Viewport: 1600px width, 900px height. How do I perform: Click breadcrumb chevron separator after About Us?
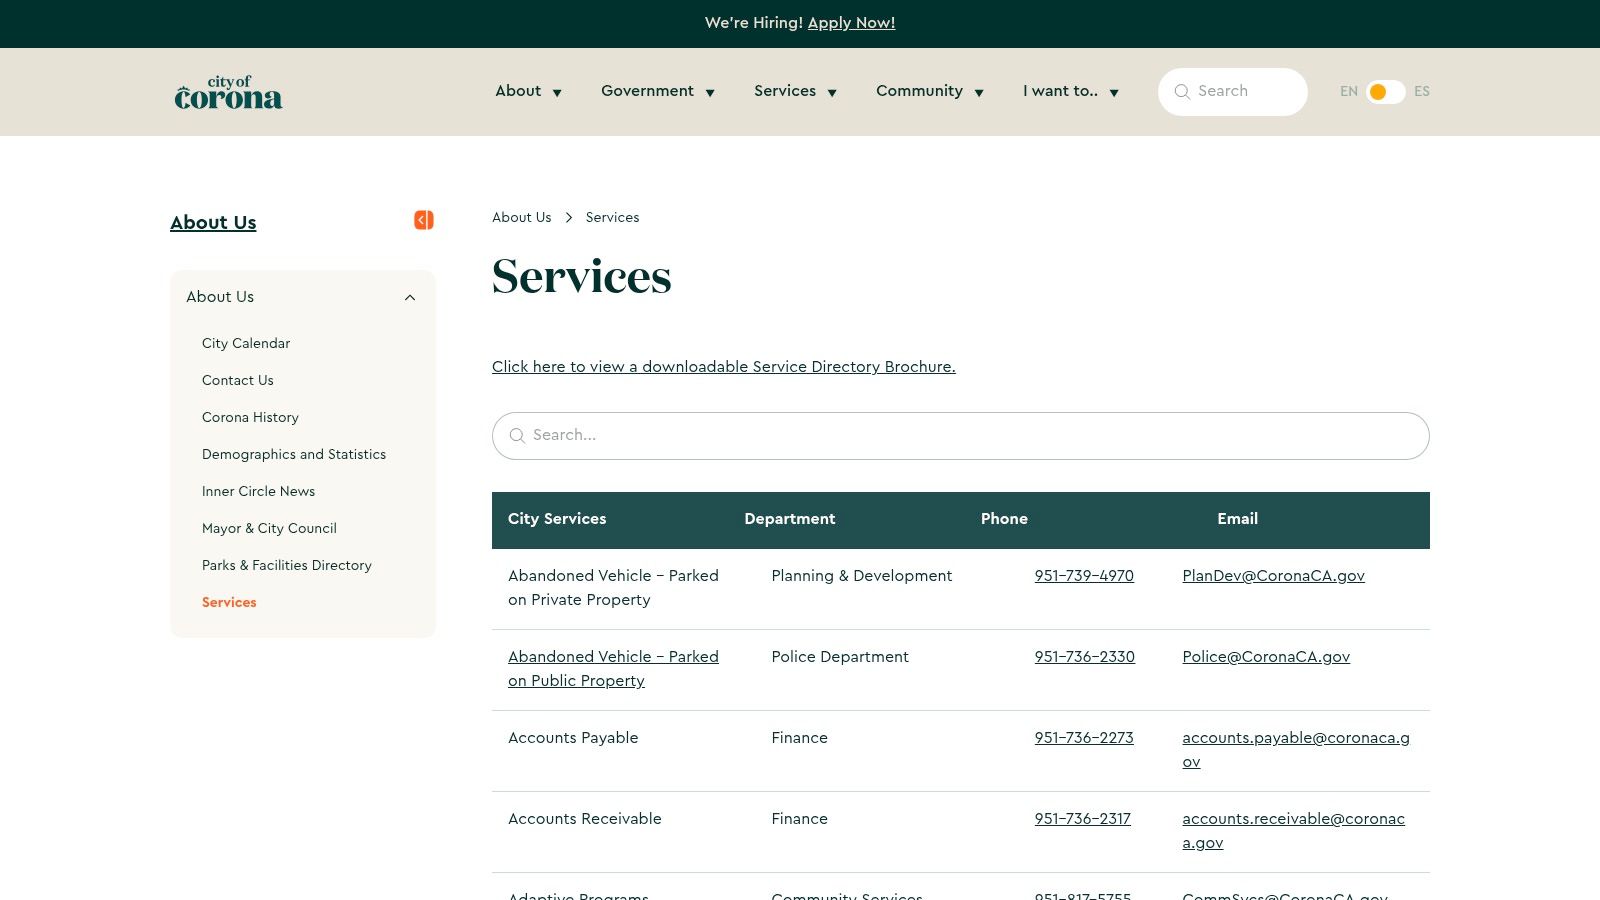pyautogui.click(x=569, y=218)
